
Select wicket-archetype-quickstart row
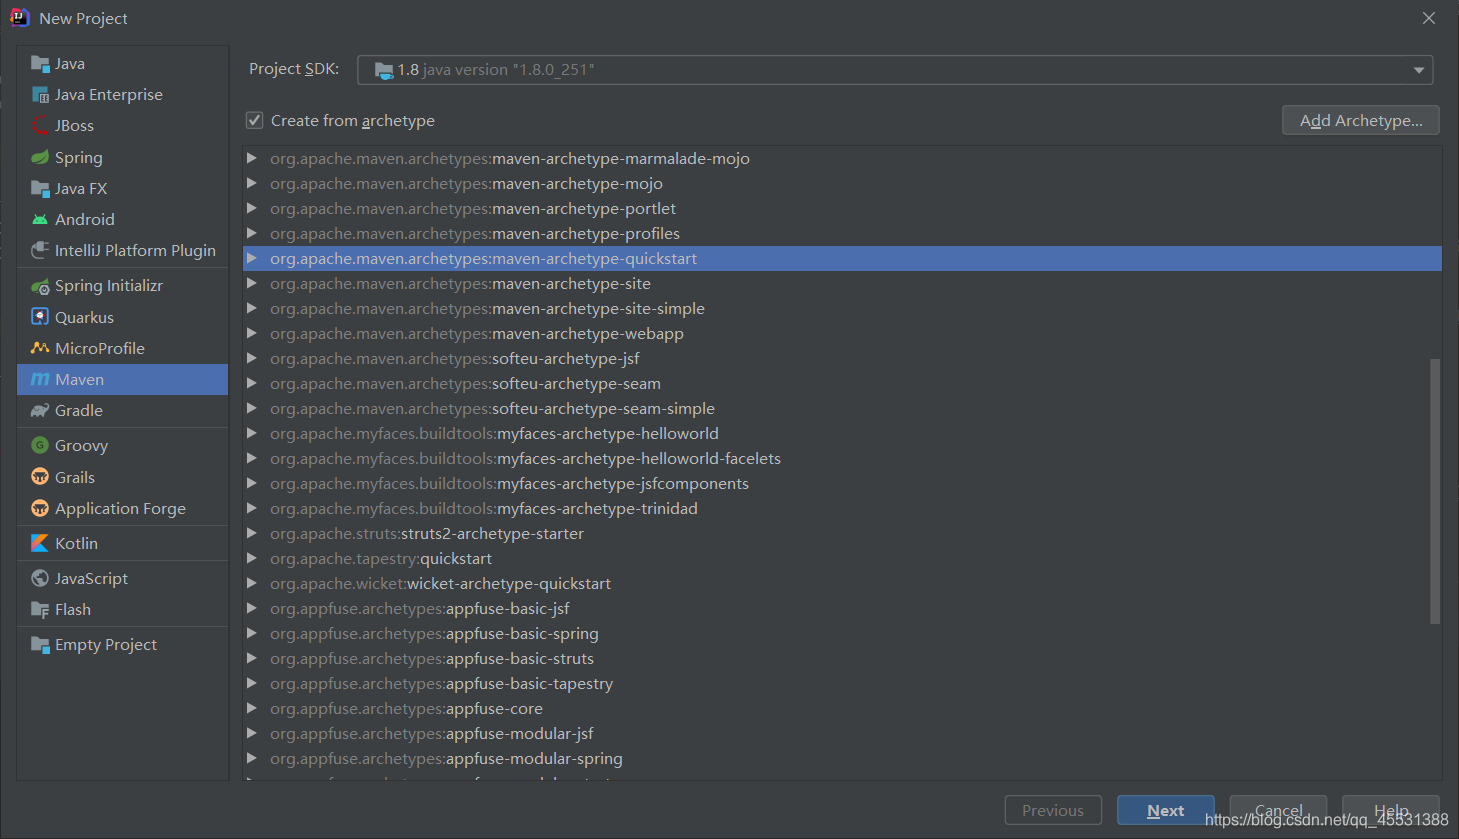(x=842, y=583)
